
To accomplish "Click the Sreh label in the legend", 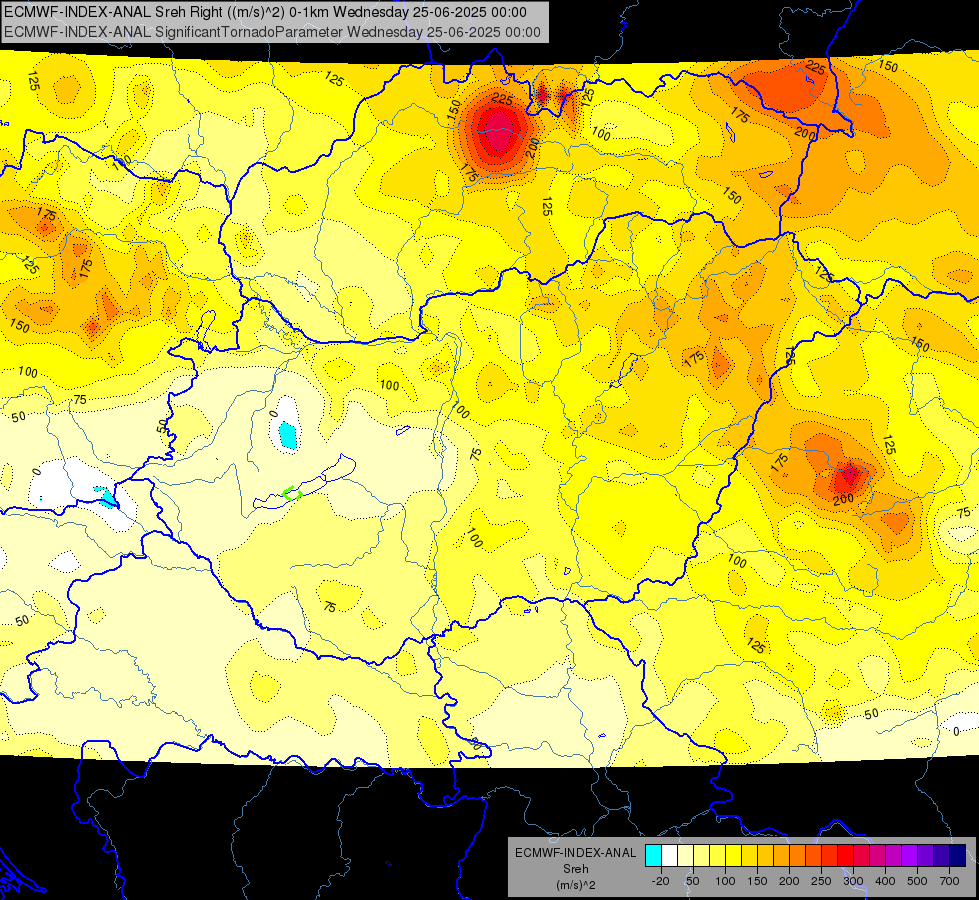I will [x=576, y=869].
